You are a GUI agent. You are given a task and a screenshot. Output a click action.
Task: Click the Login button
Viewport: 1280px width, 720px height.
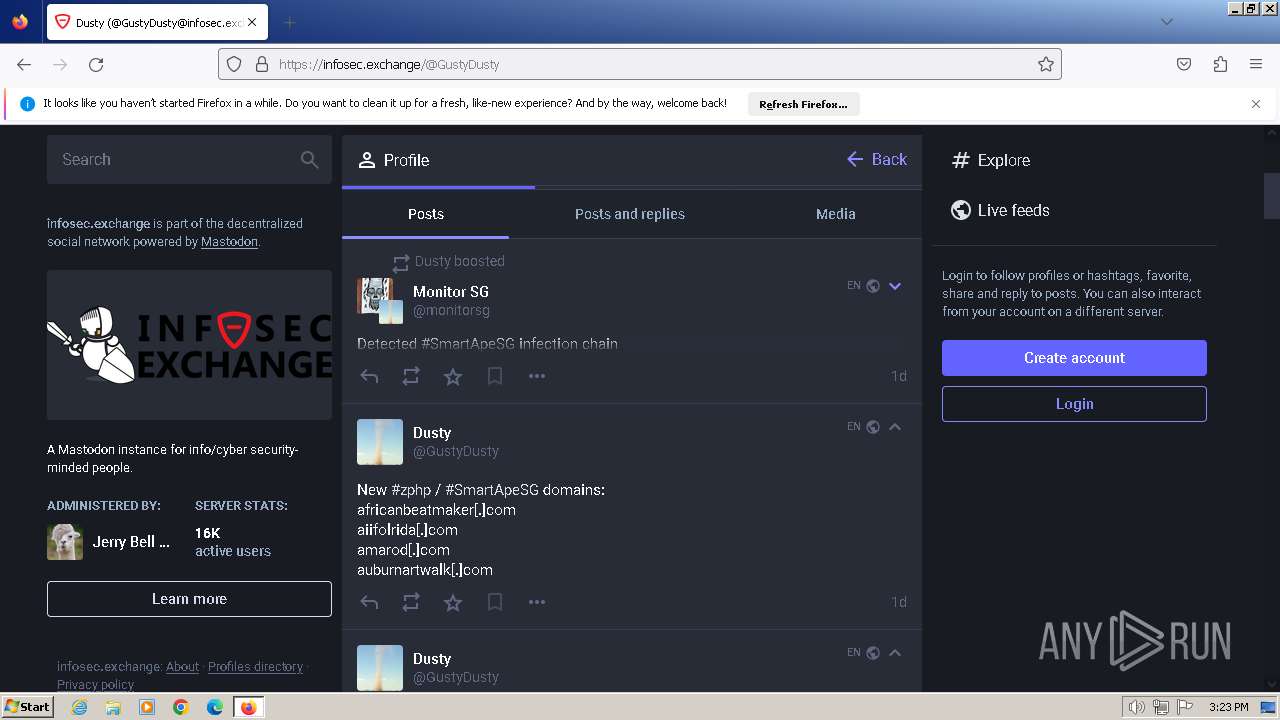(x=1074, y=404)
